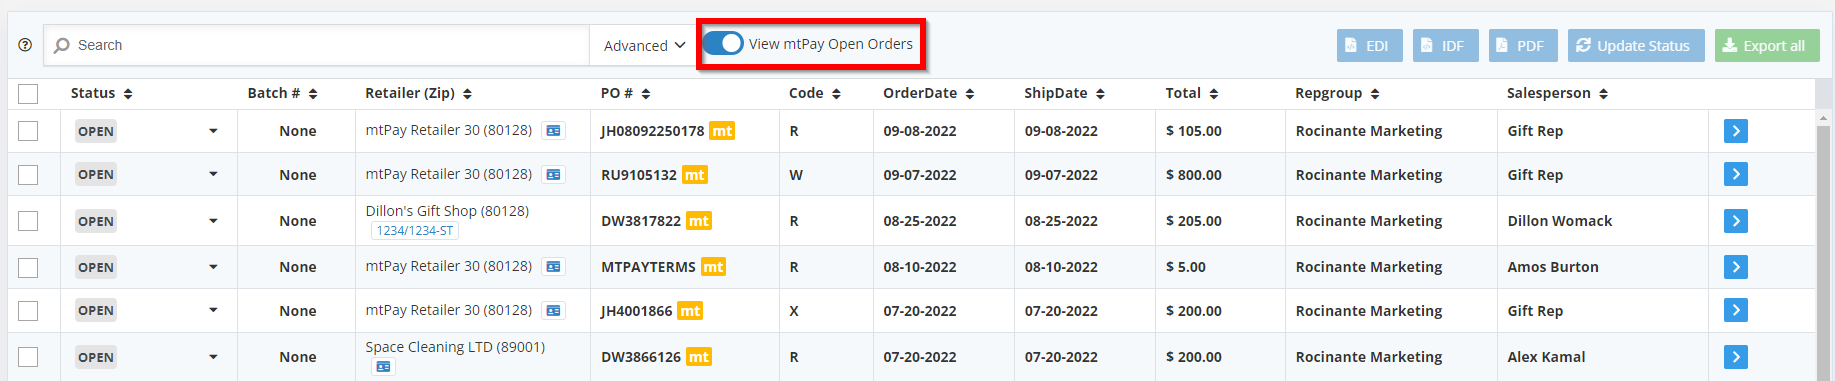The width and height of the screenshot is (1835, 381).
Task: Open order details arrow for DW3817822
Action: click(x=1736, y=221)
